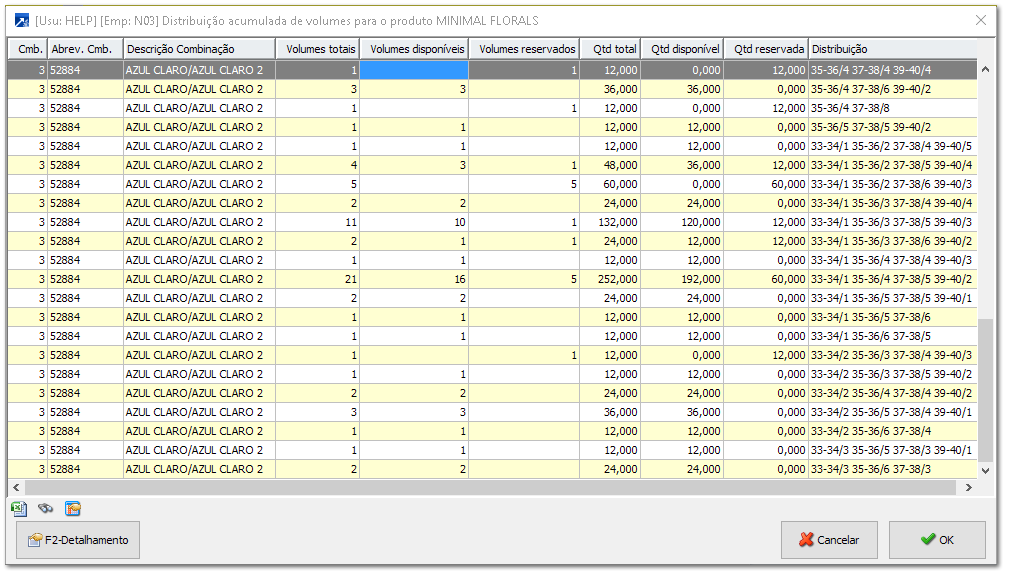
Task: Click the binoculars search icon
Action: 45,508
